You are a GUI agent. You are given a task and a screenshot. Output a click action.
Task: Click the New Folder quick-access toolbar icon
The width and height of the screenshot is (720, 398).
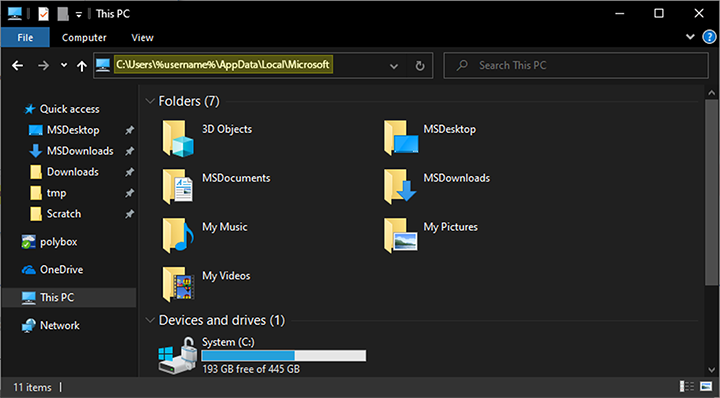tap(63, 14)
